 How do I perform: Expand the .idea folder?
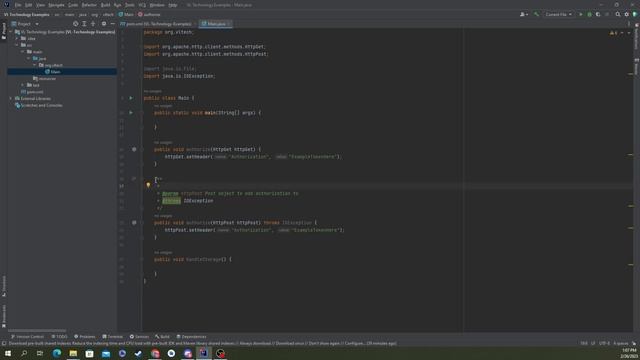(17, 38)
